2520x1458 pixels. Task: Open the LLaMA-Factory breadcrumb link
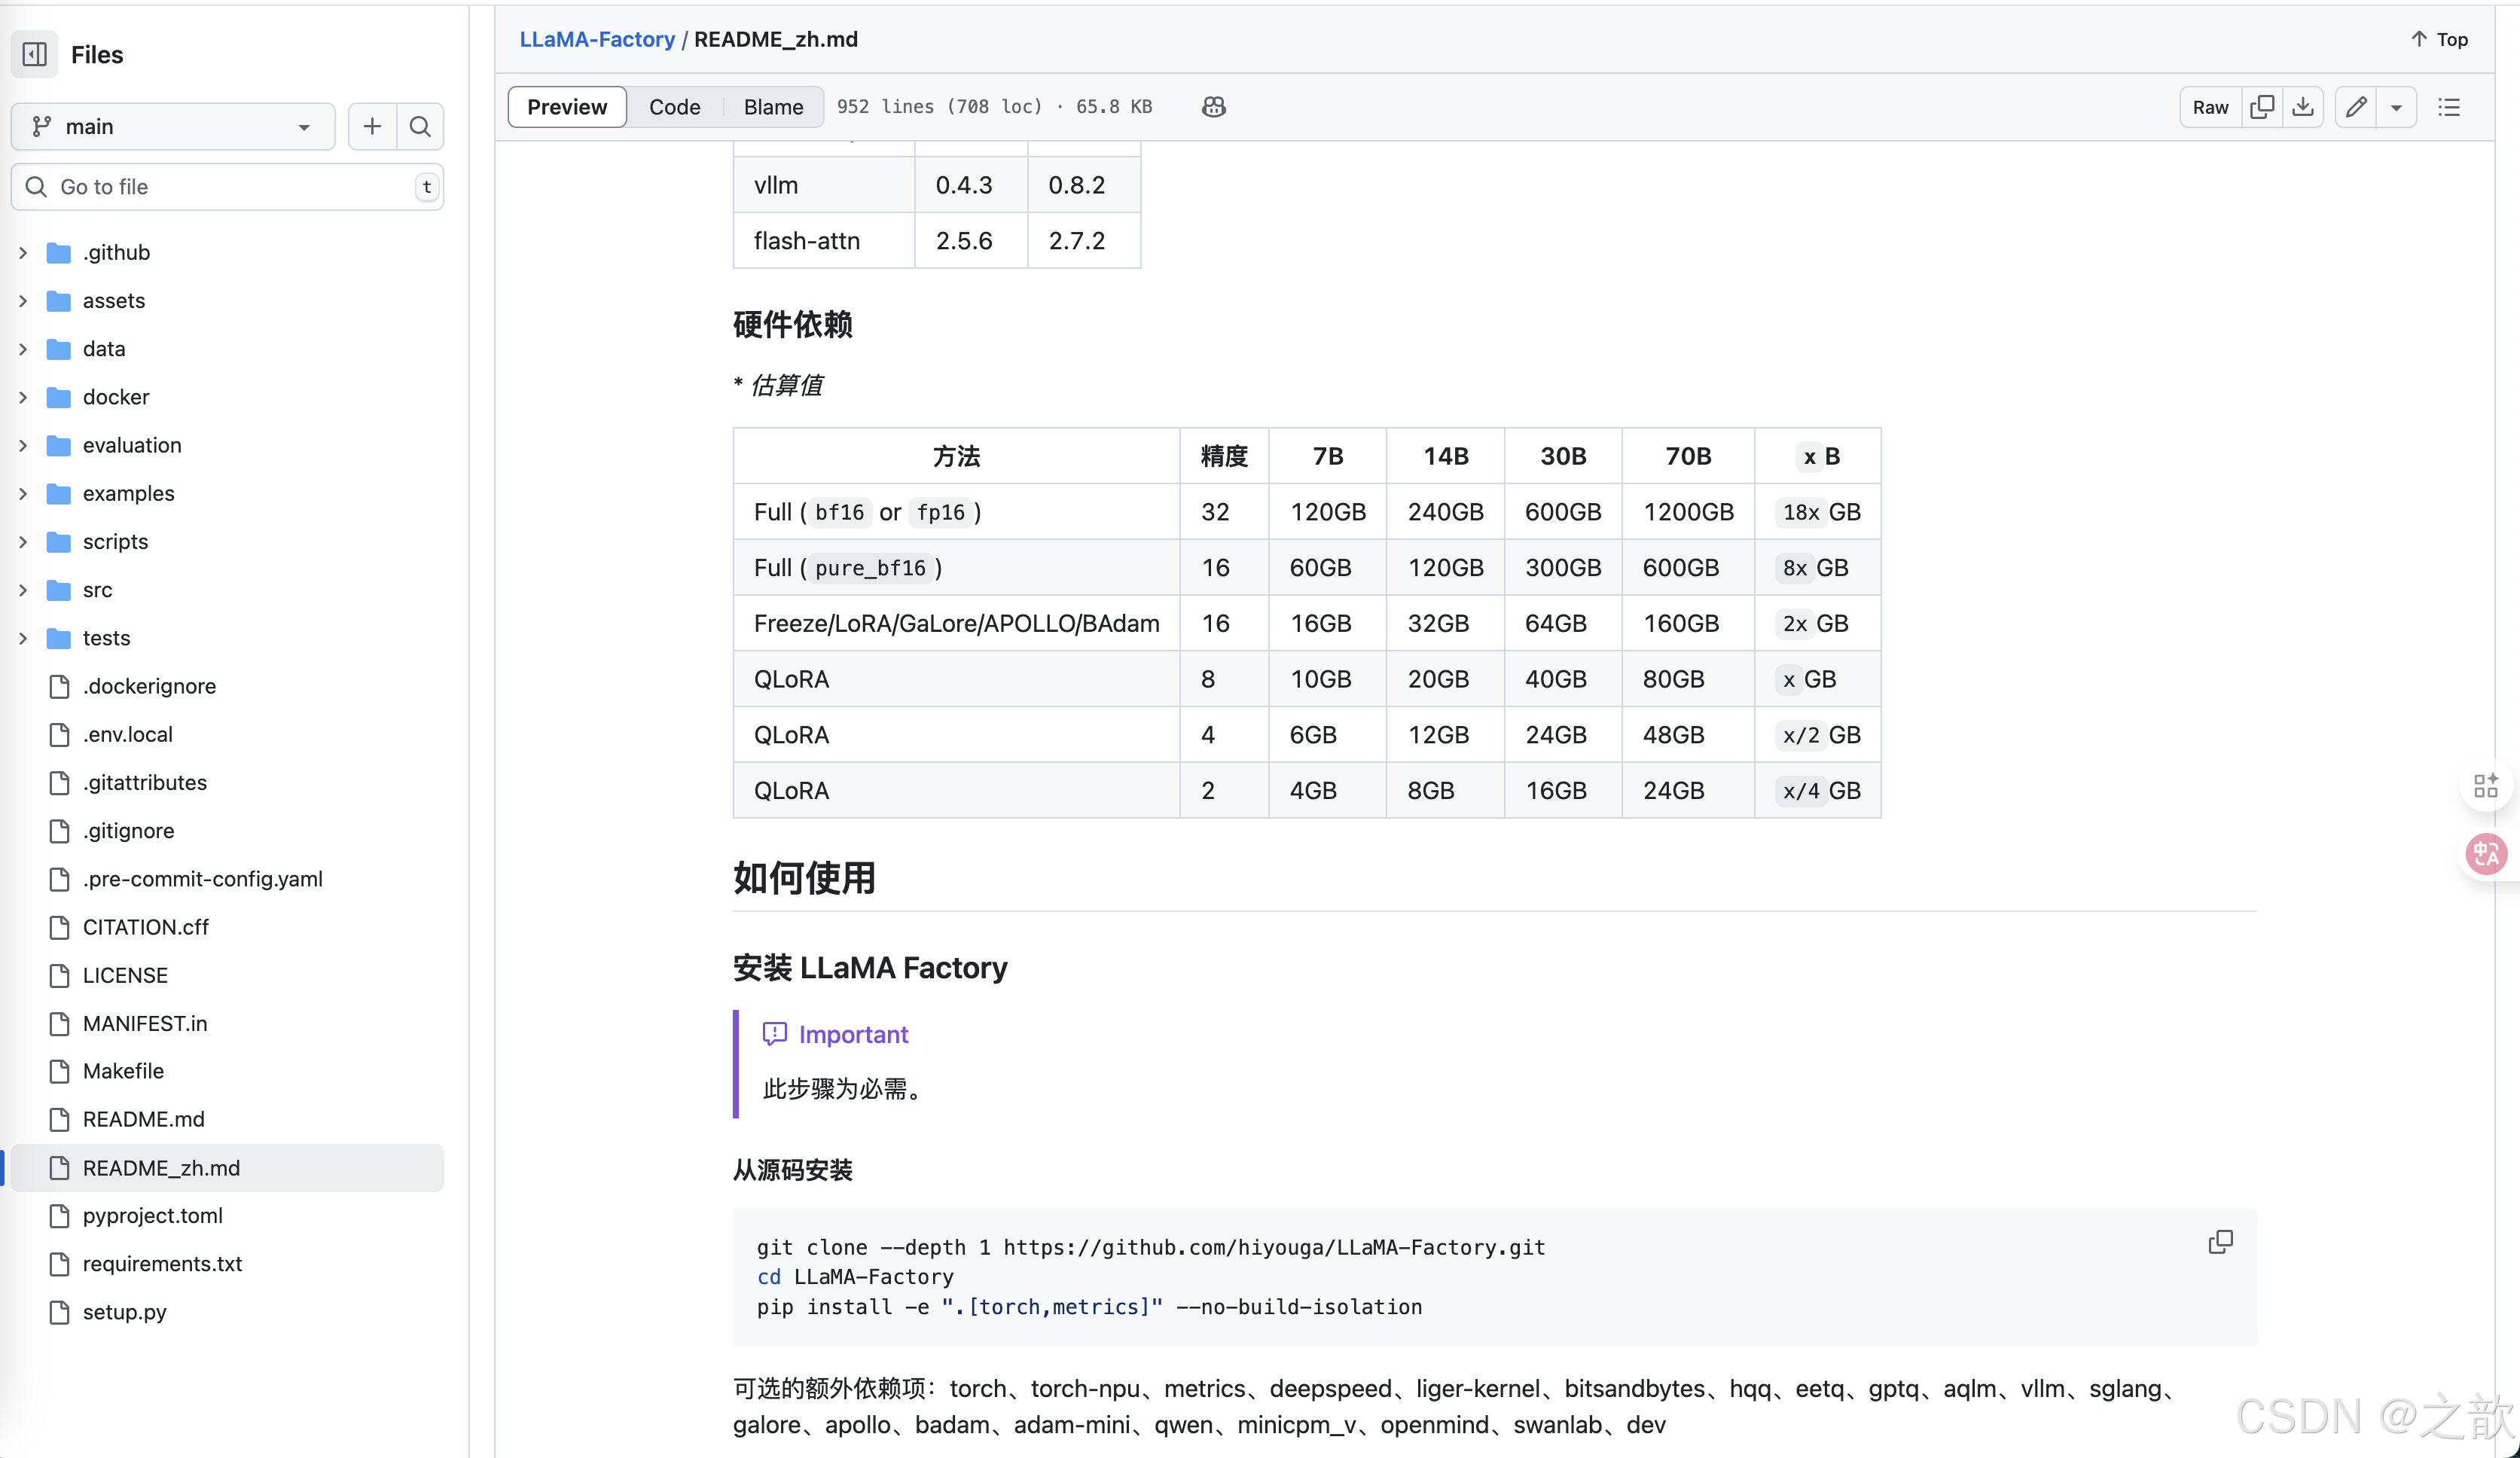coord(597,39)
